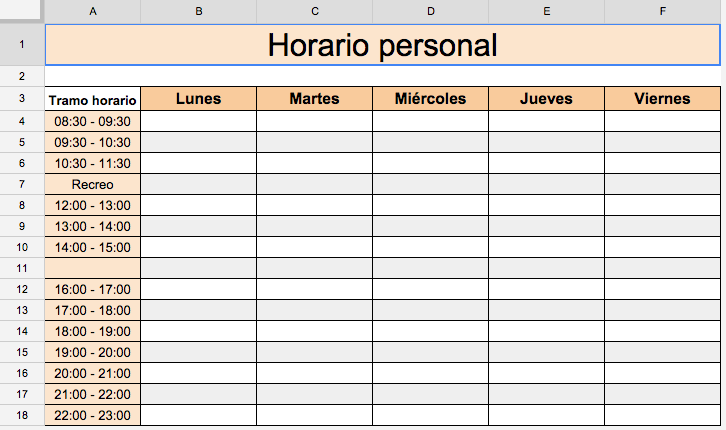Select the 22:00 - 23:00 time cell
The width and height of the screenshot is (726, 430).
pyautogui.click(x=93, y=415)
